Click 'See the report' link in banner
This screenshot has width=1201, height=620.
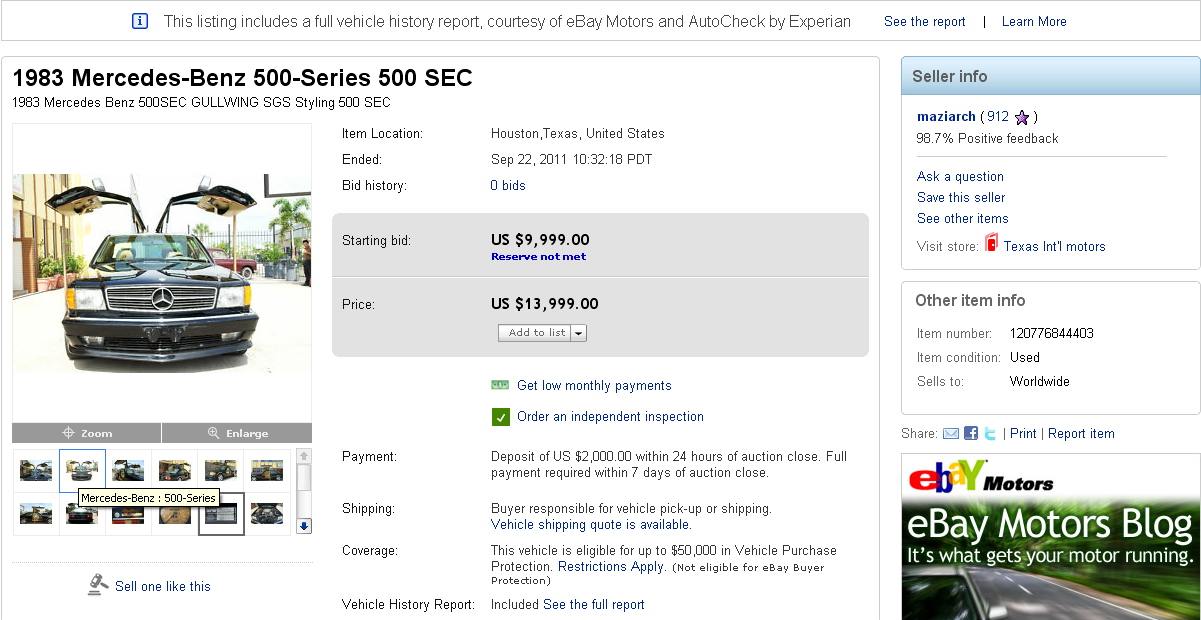click(924, 21)
